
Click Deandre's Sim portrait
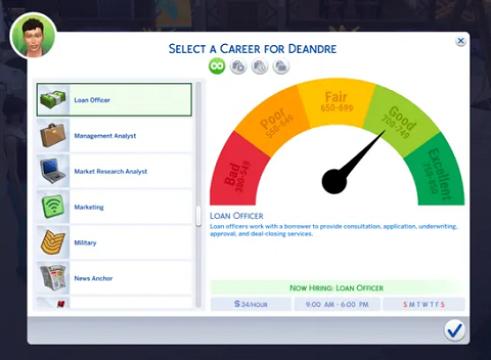(33, 36)
